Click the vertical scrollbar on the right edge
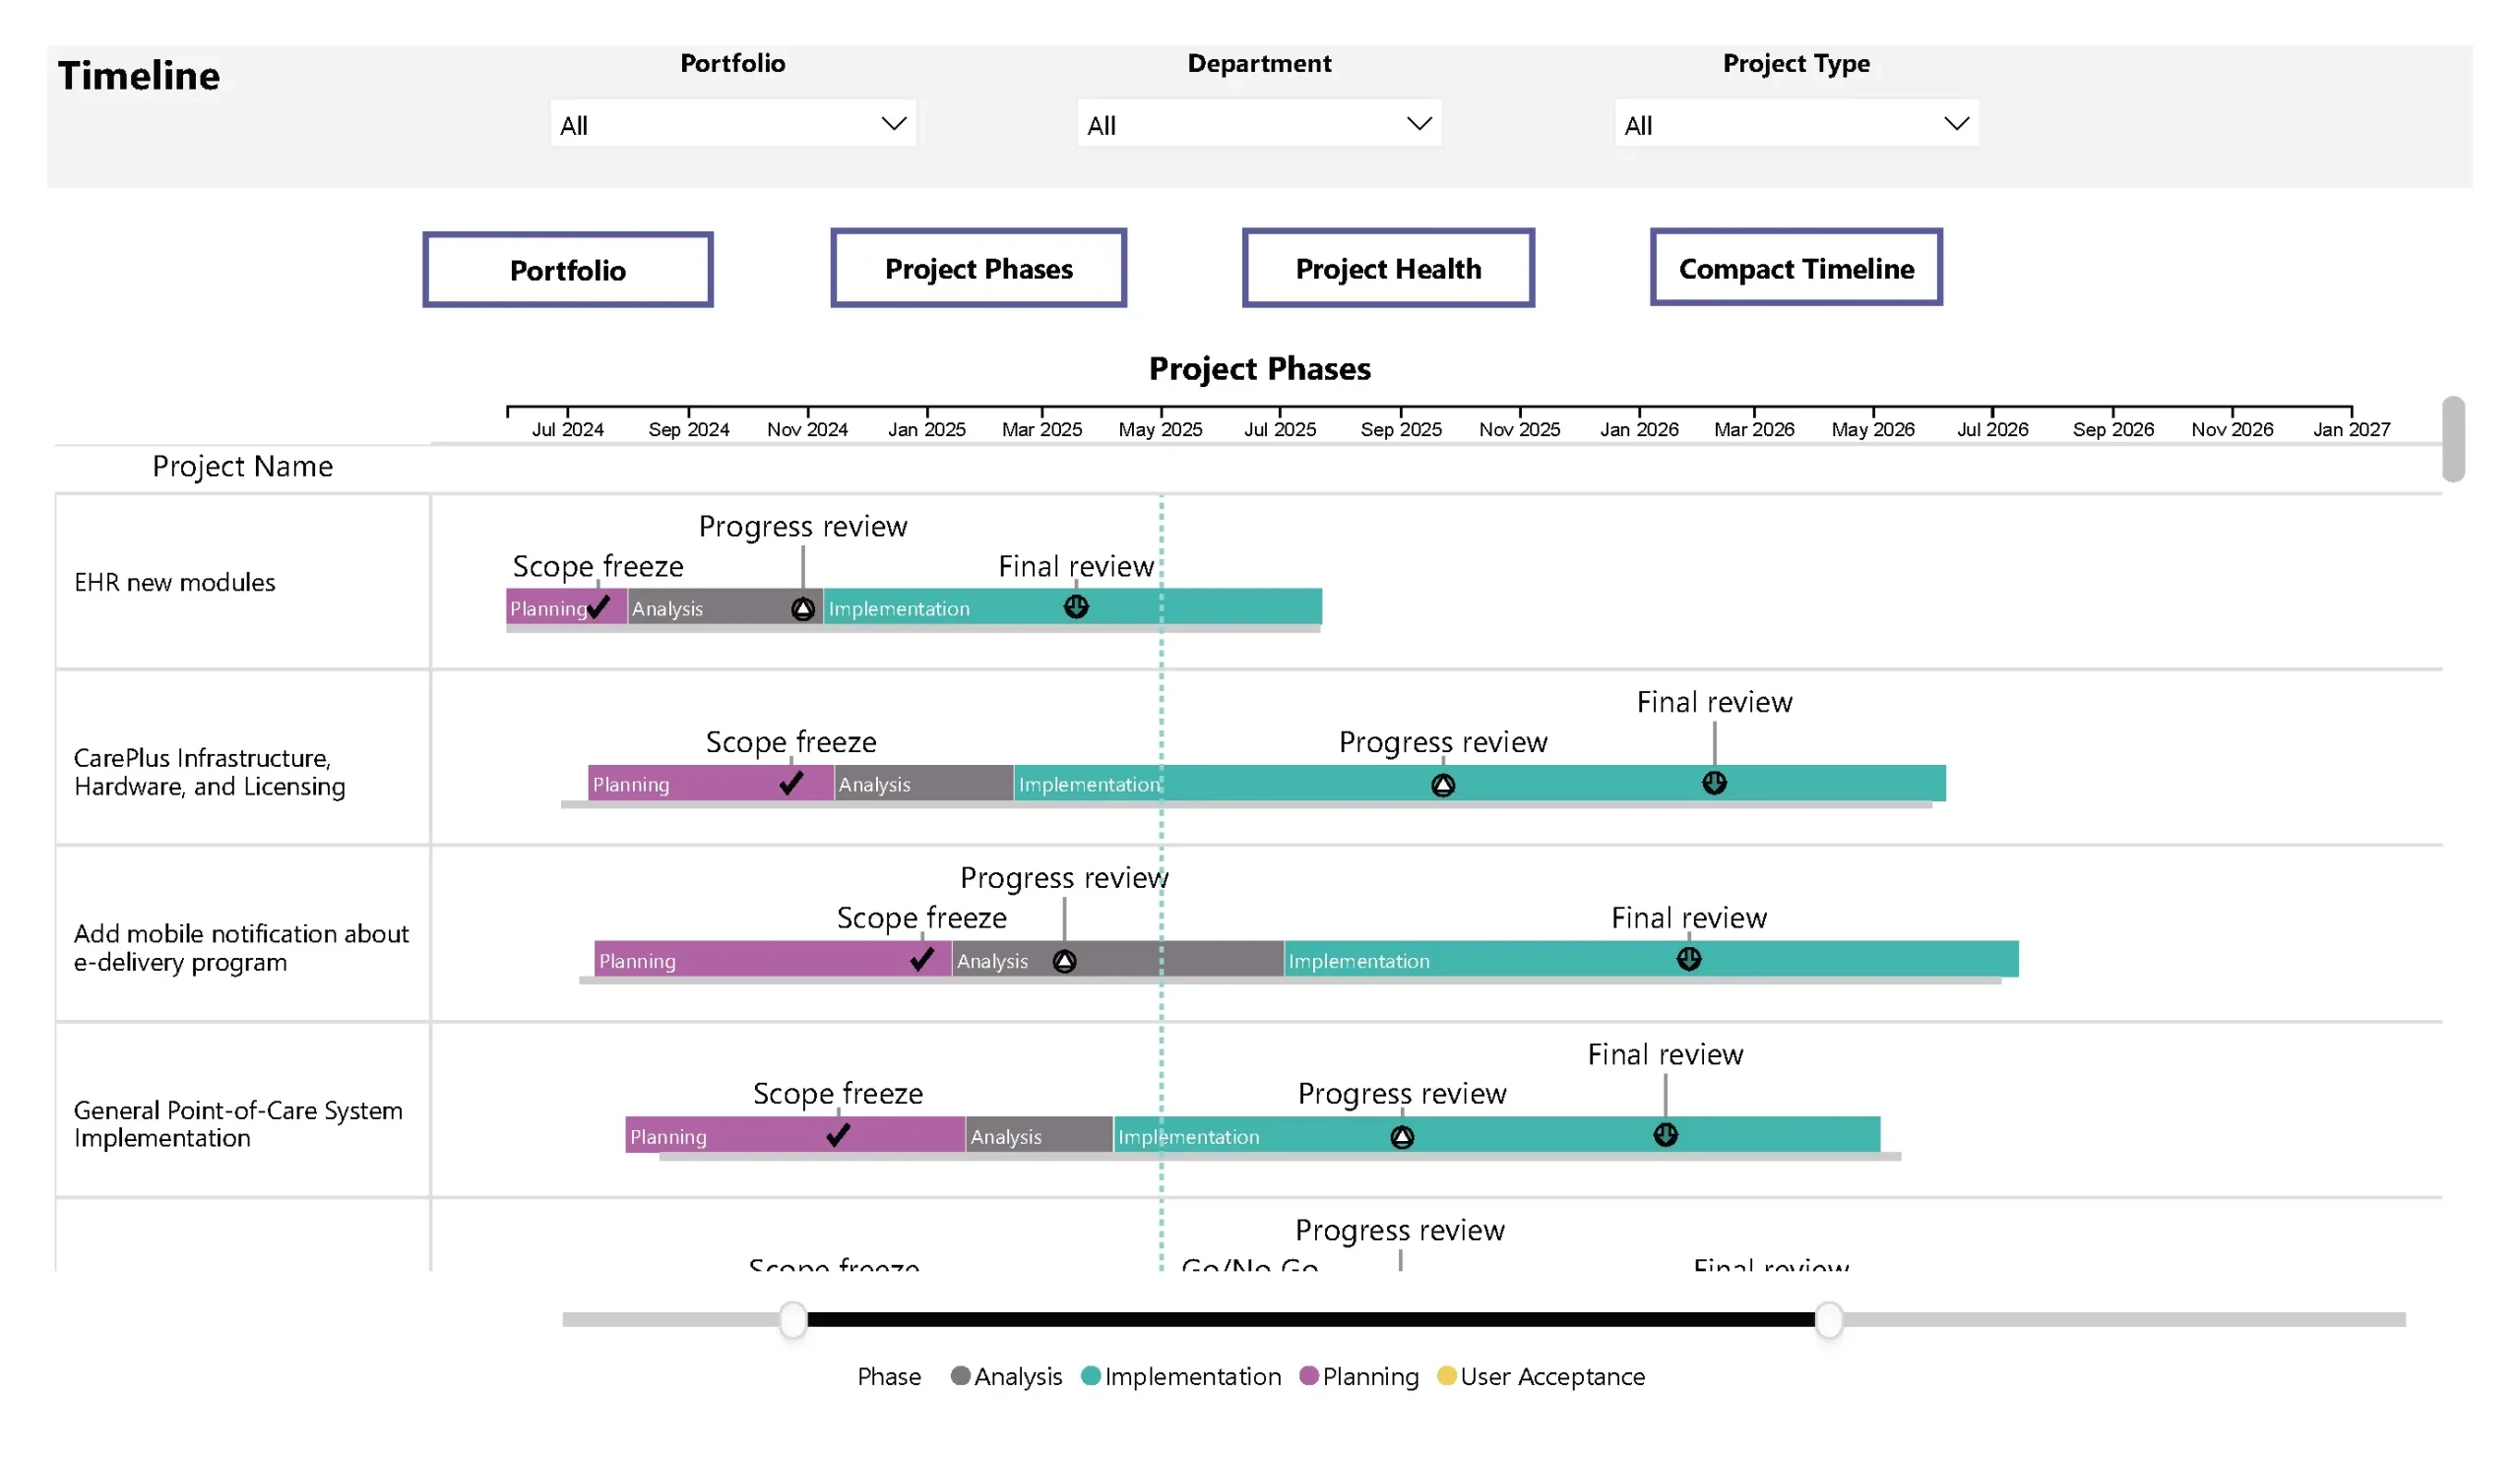This screenshot has width=2520, height=1457. click(x=2452, y=440)
